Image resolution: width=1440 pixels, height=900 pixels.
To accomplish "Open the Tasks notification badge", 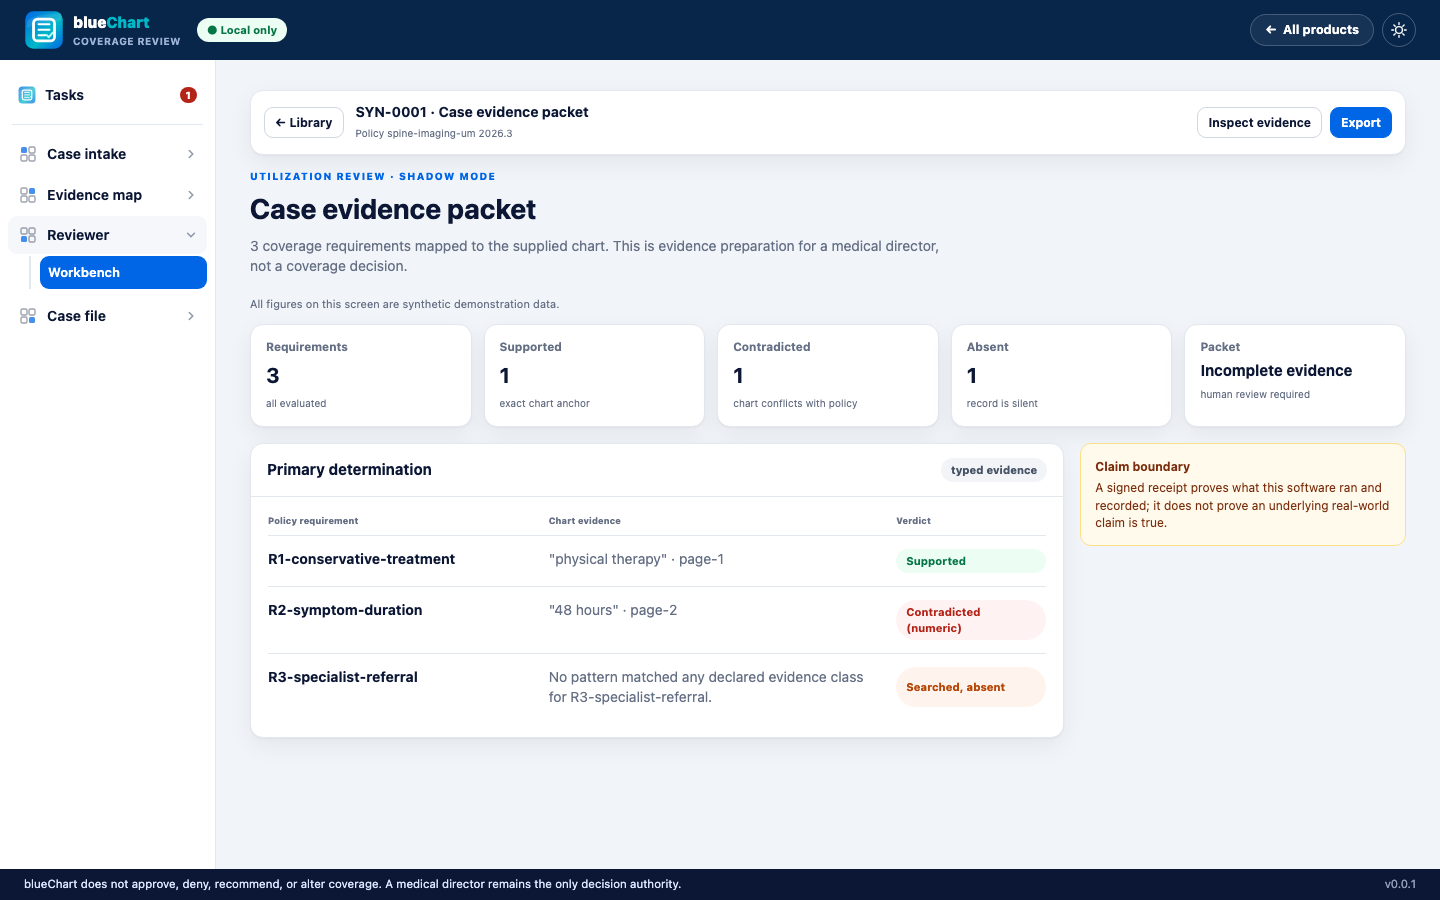I will [188, 95].
